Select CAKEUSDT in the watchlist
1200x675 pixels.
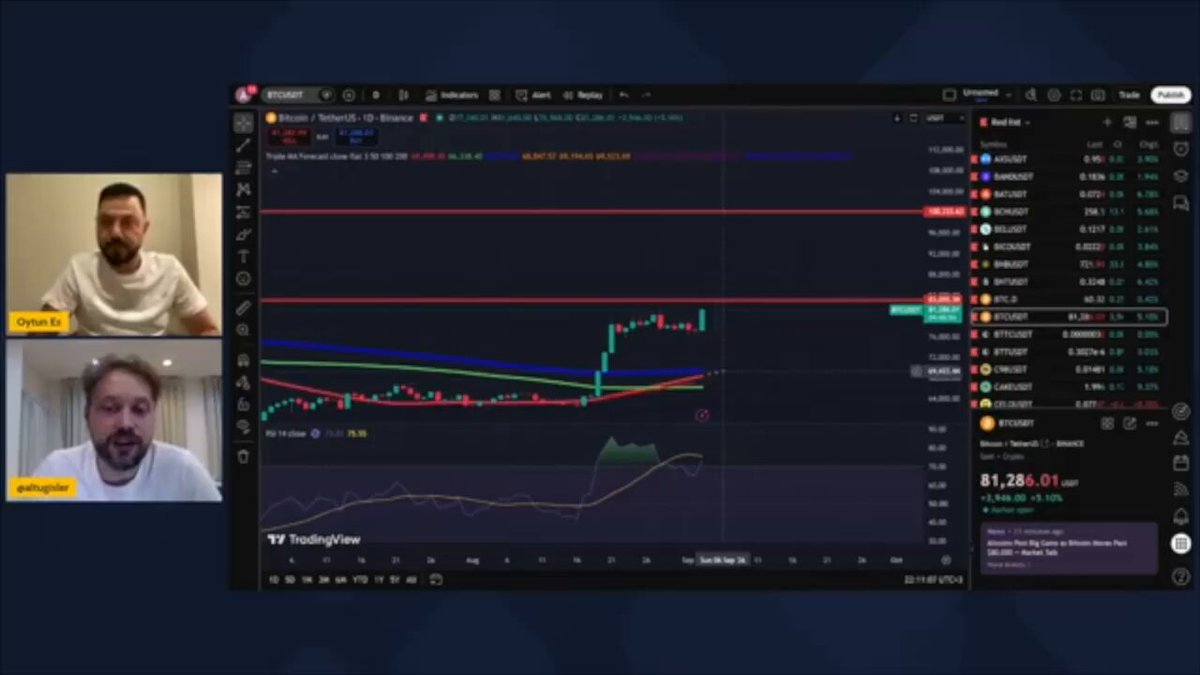click(x=1069, y=386)
